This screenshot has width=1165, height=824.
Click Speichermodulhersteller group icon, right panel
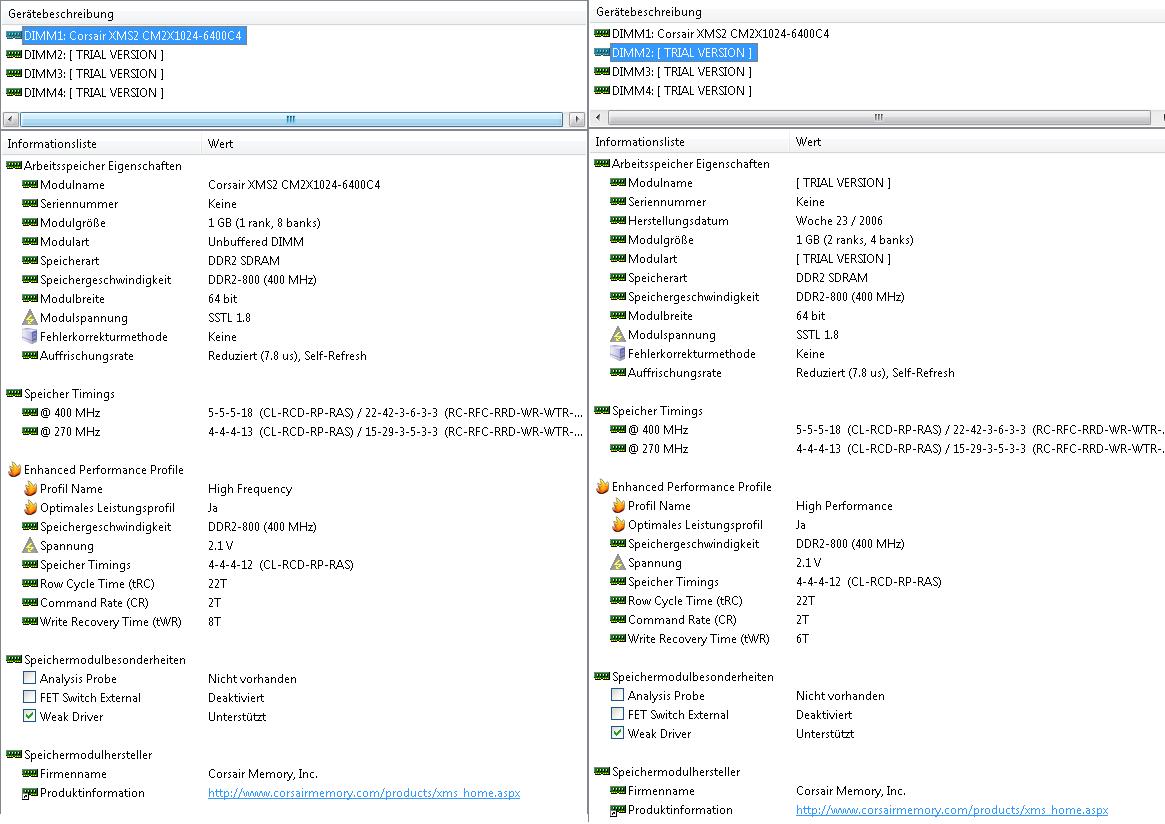tap(602, 772)
